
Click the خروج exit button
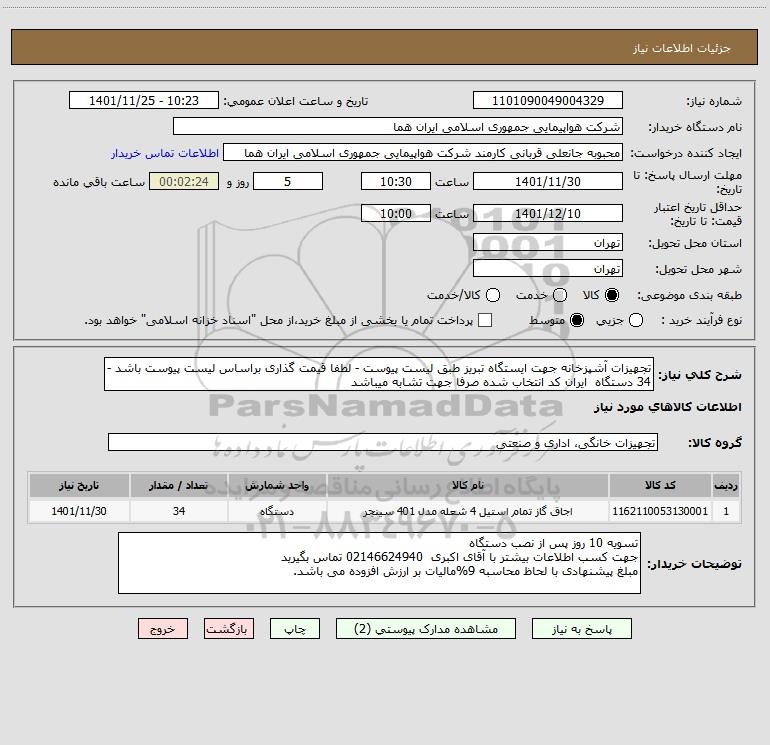[163, 629]
